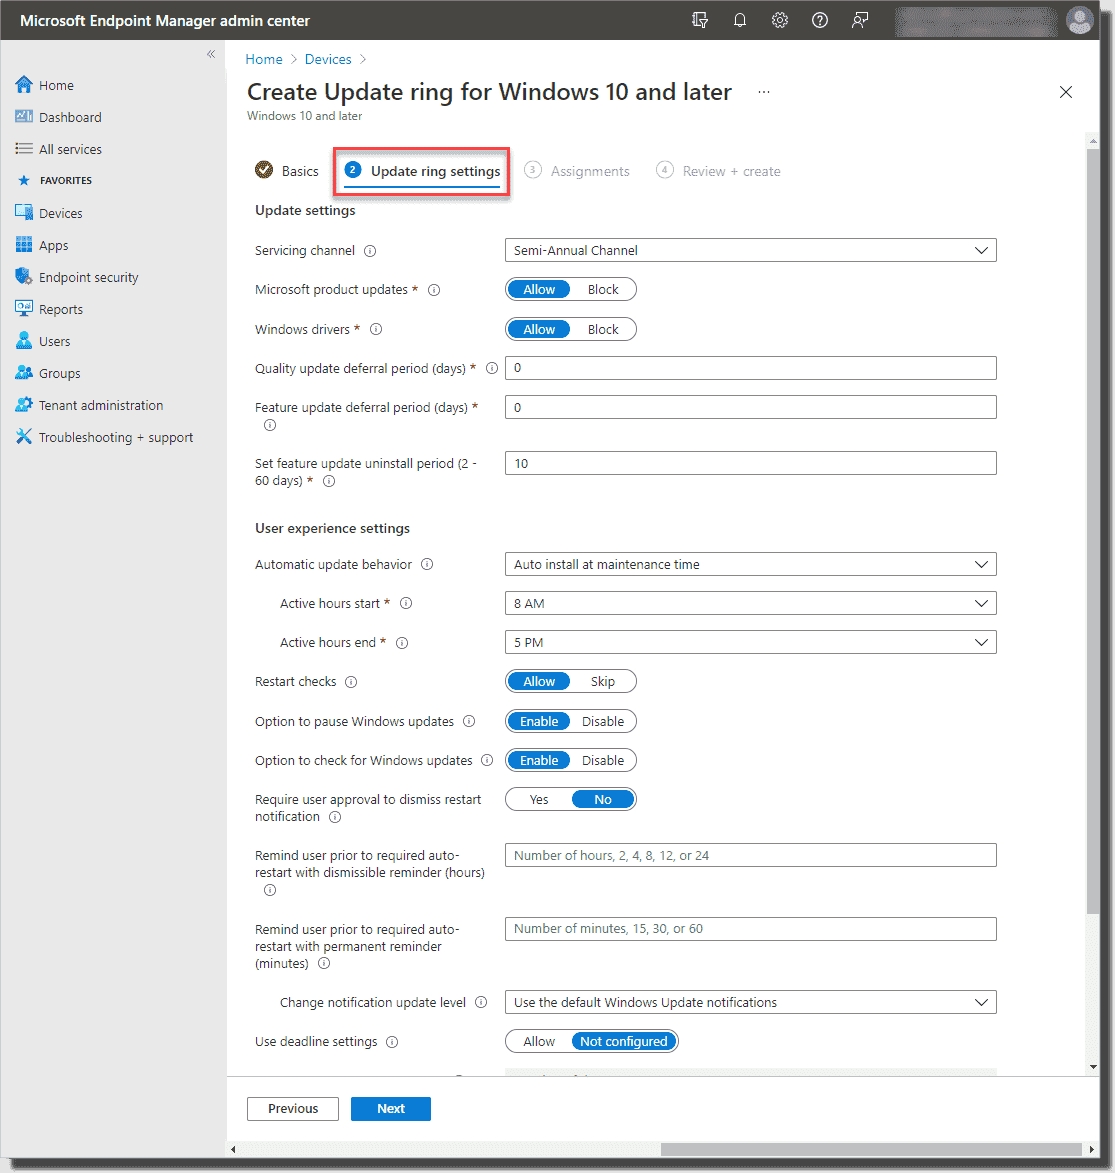Go to the Basics step tab
The image size is (1115, 1173).
pos(287,171)
